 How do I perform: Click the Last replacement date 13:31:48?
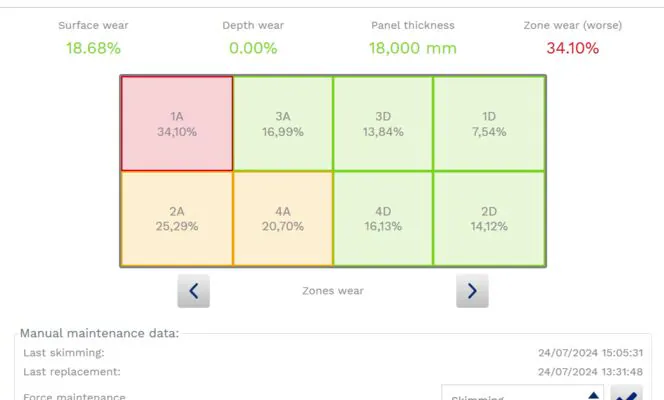[588, 372]
